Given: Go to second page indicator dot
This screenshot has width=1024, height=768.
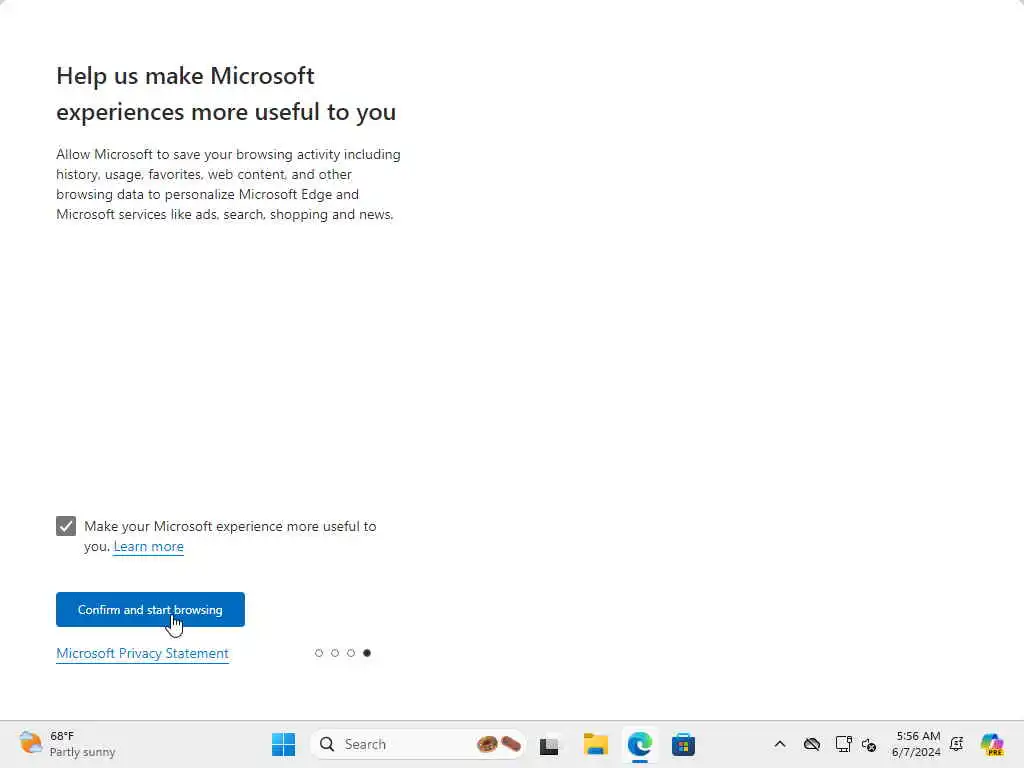Looking at the screenshot, I should [x=335, y=653].
